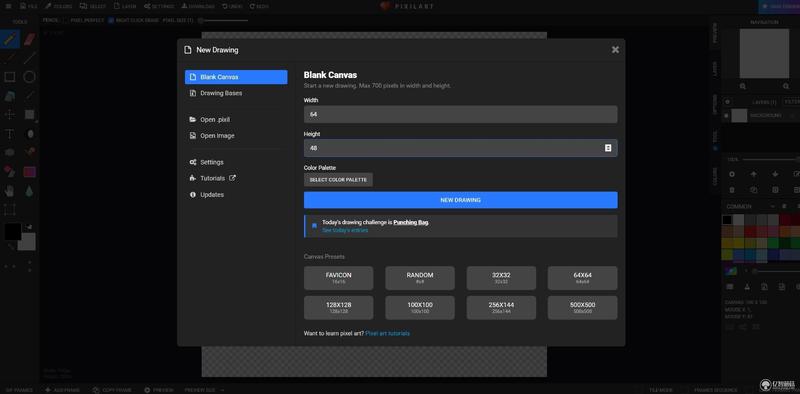Screen dimensions: 800x394
Task: Toggle the Background layer visibility
Action: [x=727, y=115]
